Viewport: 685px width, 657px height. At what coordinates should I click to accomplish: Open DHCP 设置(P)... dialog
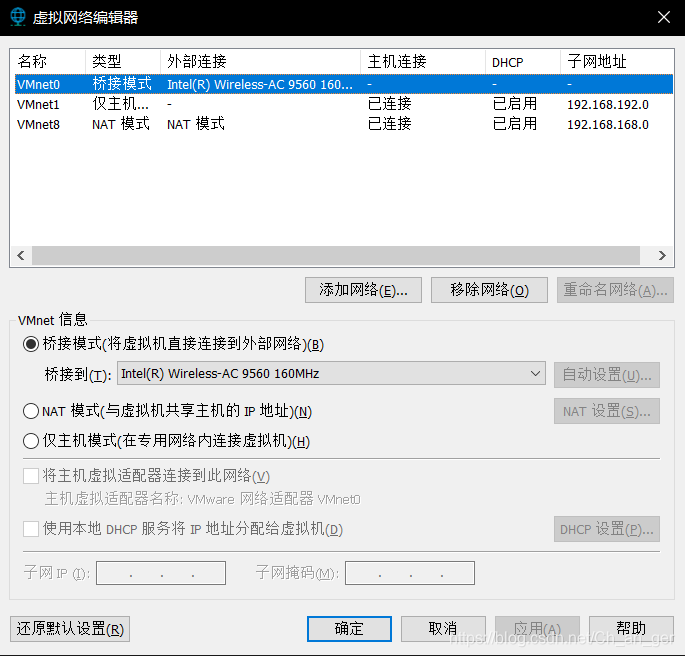tap(607, 529)
